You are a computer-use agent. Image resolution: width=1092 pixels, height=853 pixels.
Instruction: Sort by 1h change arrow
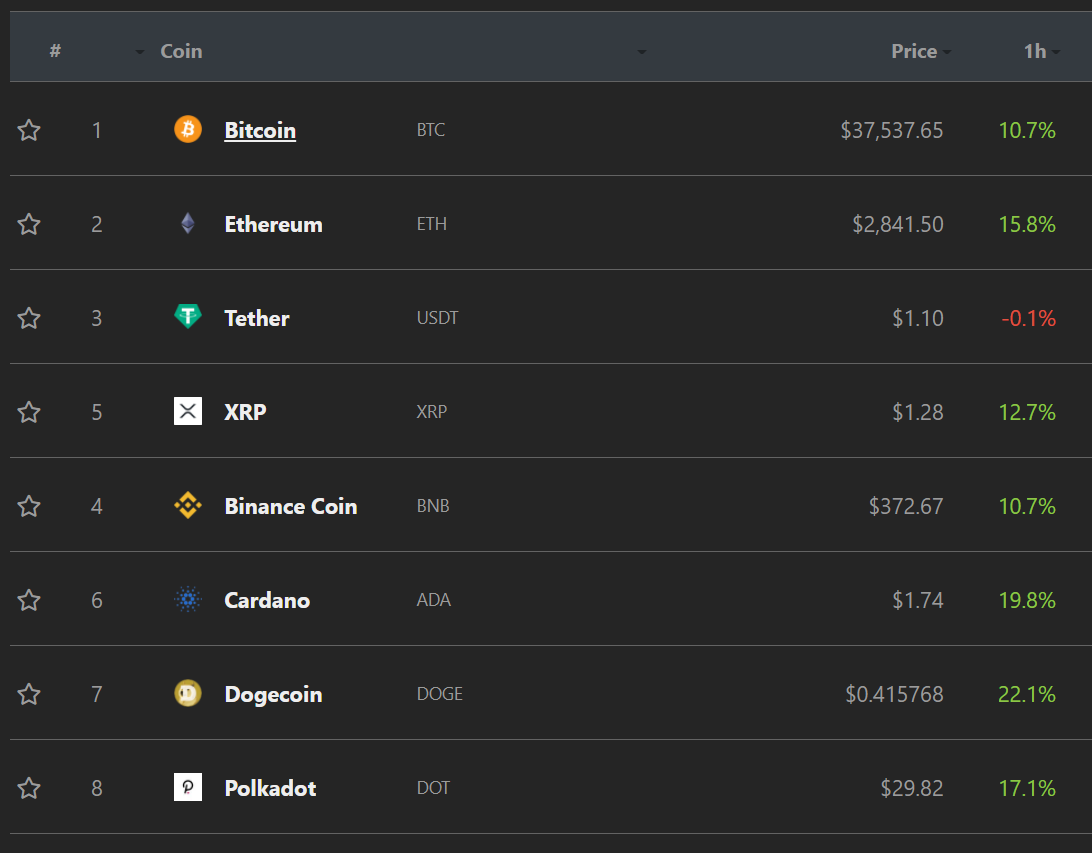pyautogui.click(x=1056, y=52)
